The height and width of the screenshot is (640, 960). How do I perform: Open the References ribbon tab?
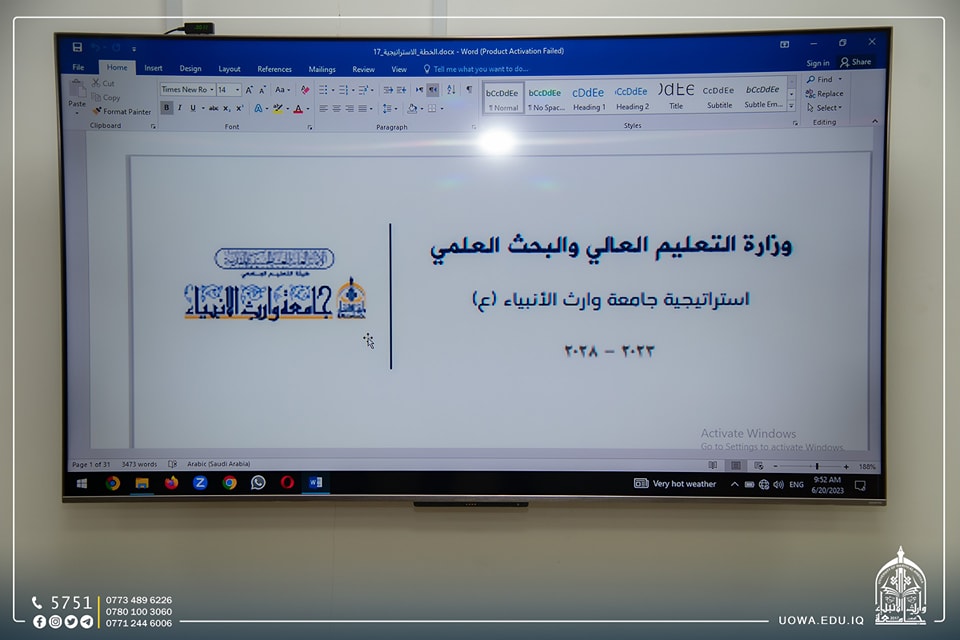274,69
